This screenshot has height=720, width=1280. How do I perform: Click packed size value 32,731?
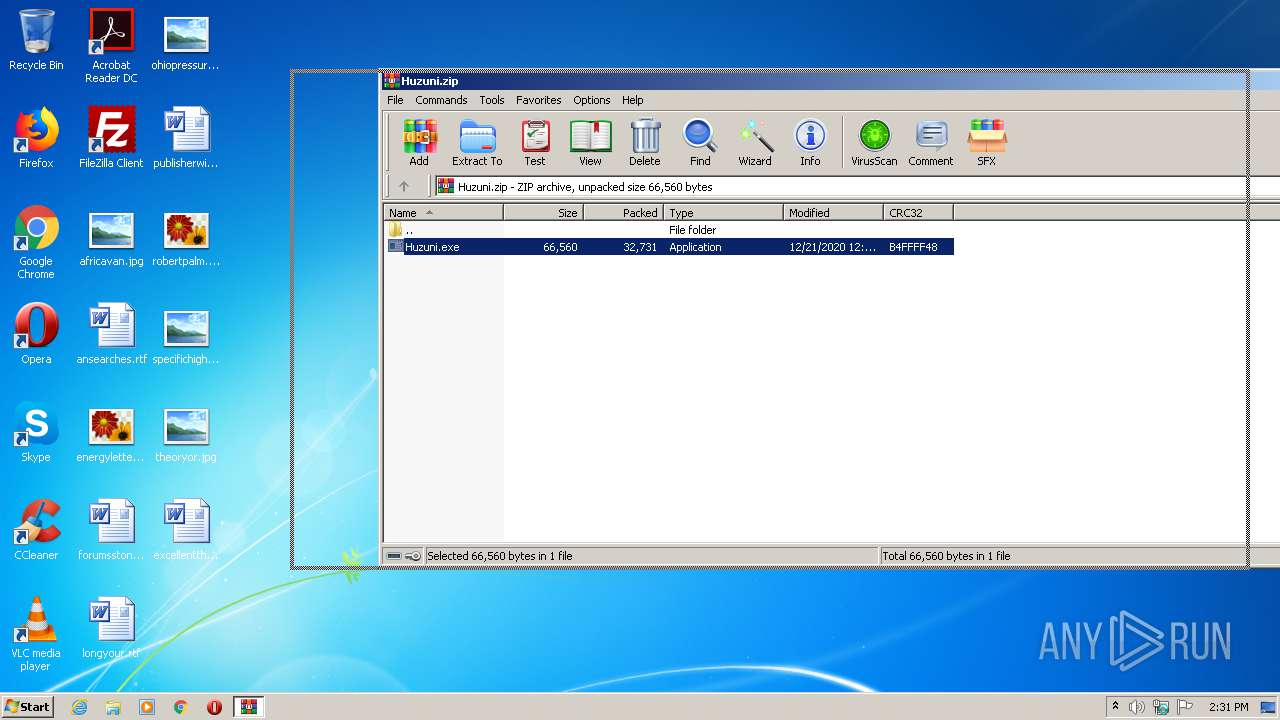coord(640,247)
